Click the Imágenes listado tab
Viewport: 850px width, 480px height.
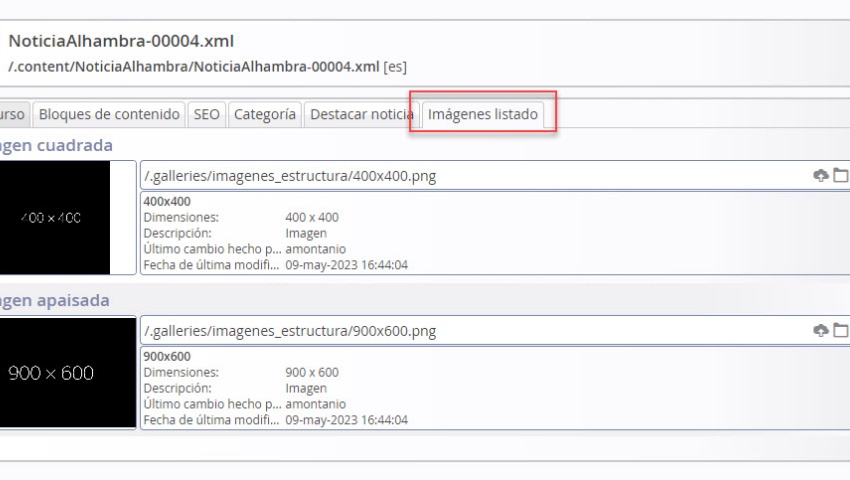pos(483,114)
